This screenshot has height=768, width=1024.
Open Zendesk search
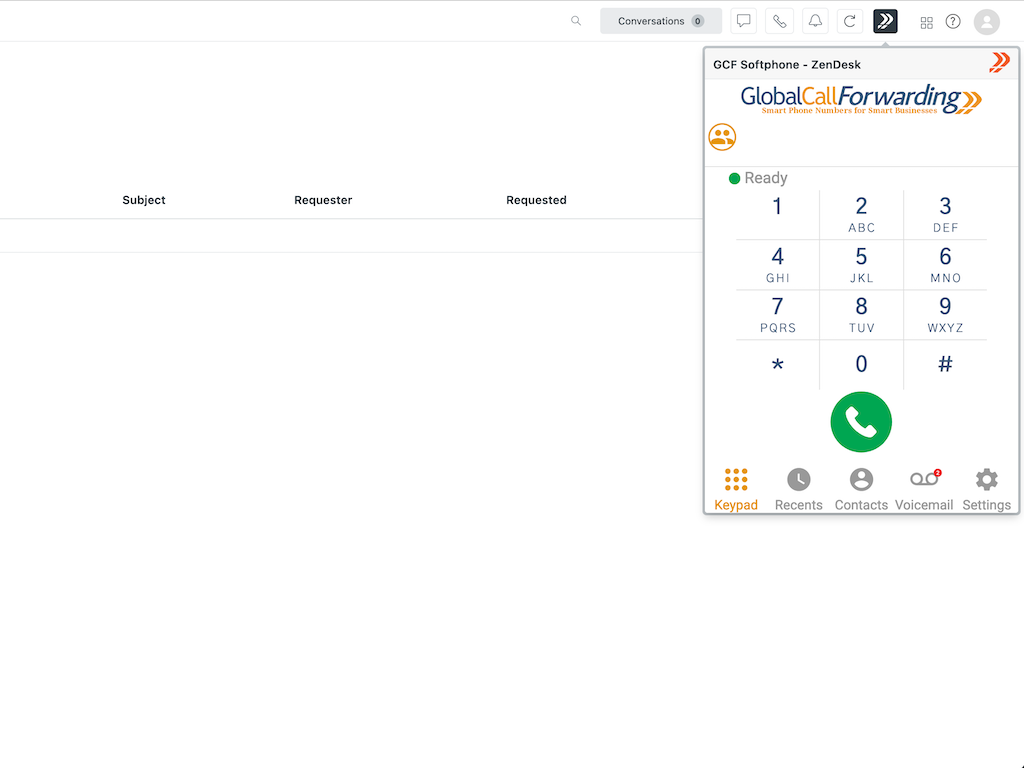coord(575,21)
